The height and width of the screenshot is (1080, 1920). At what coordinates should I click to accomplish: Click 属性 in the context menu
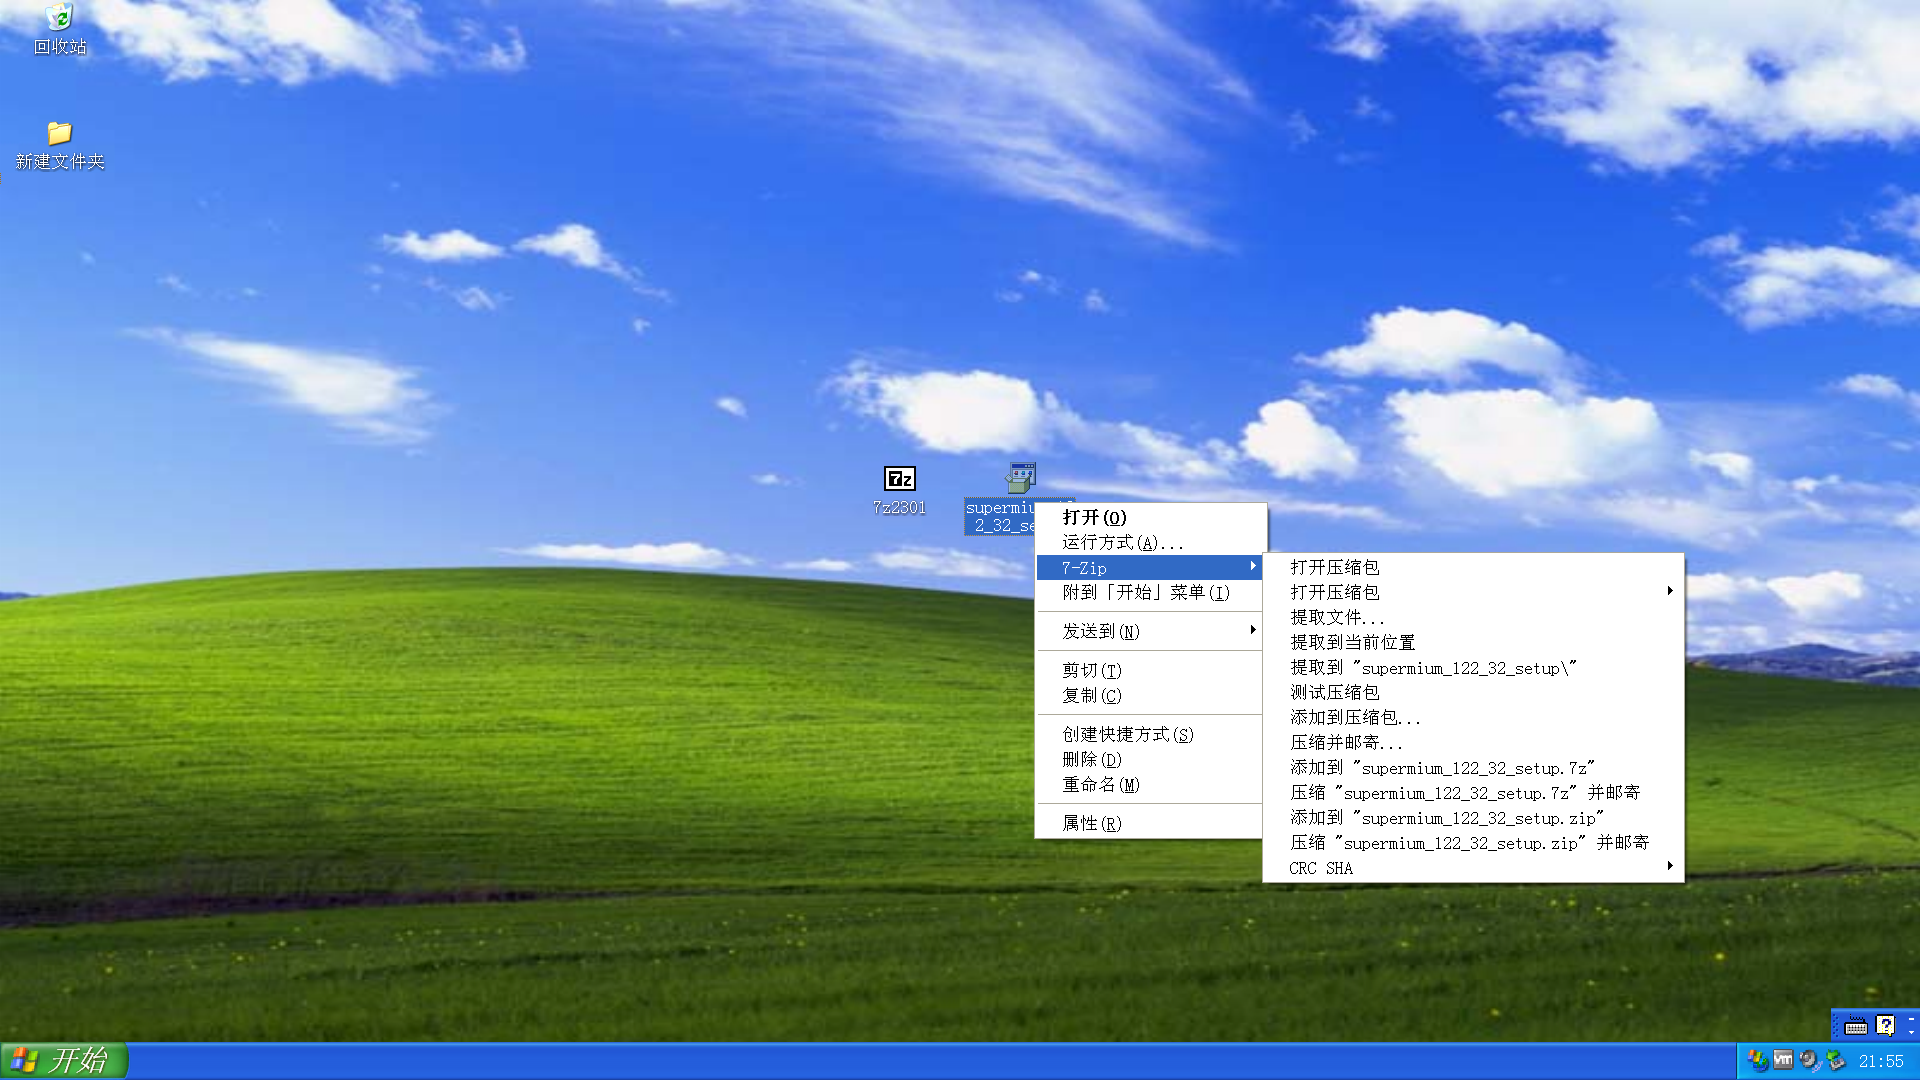pyautogui.click(x=1091, y=823)
